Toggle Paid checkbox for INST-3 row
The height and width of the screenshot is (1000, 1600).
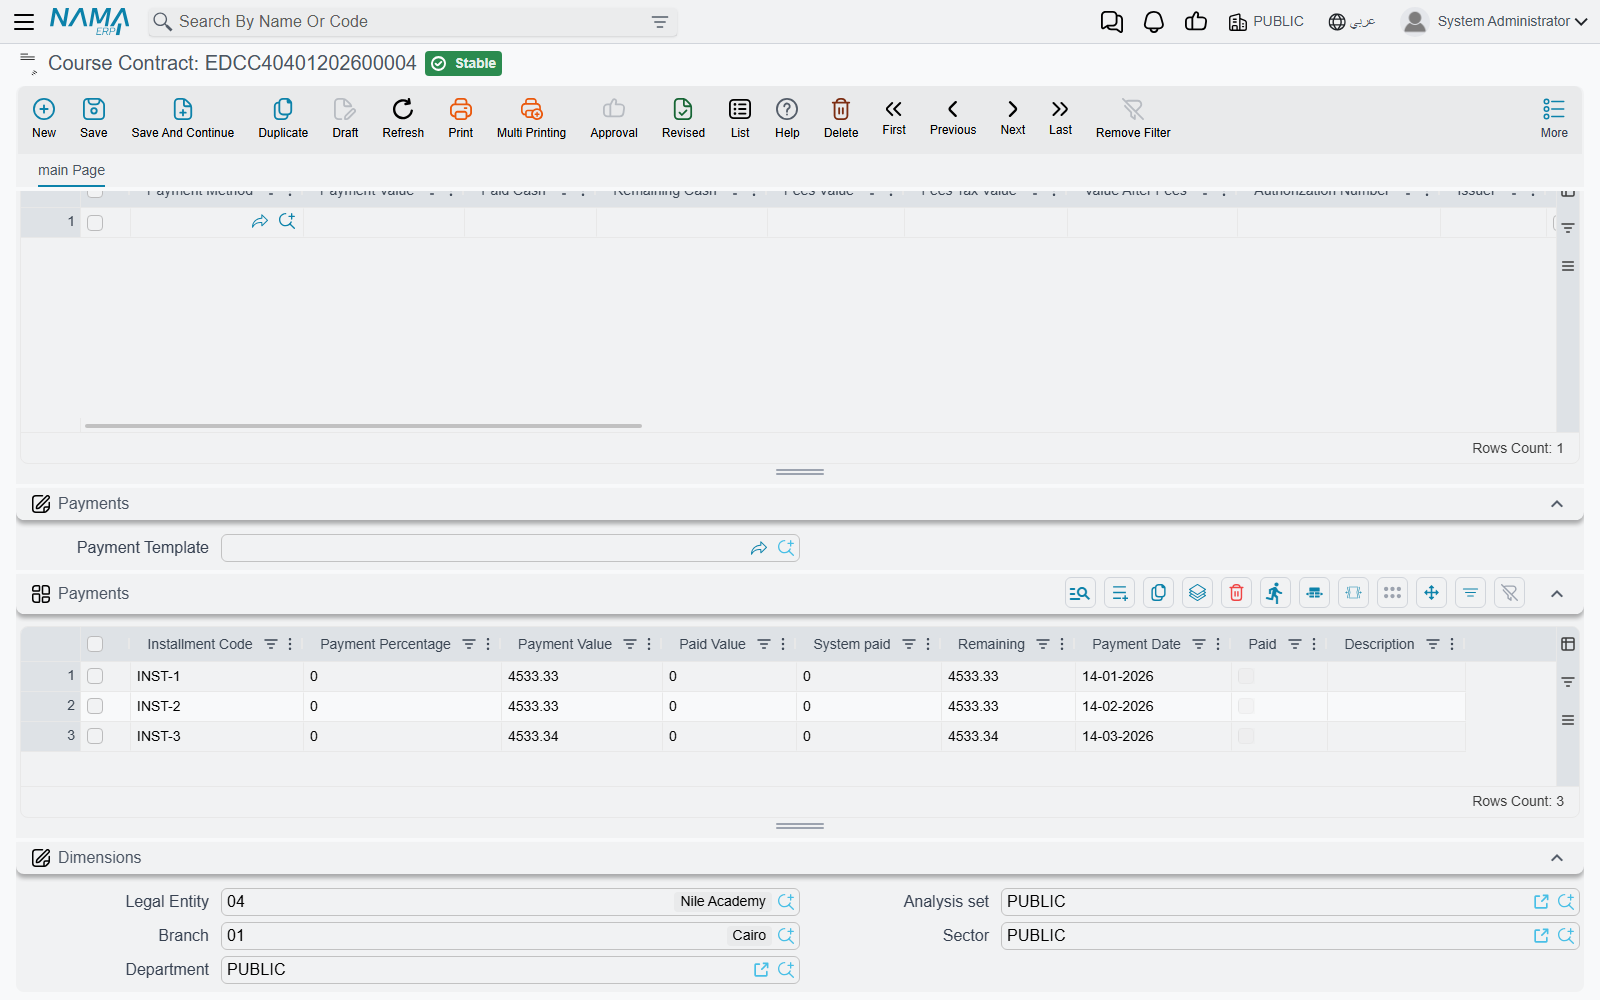(1246, 736)
